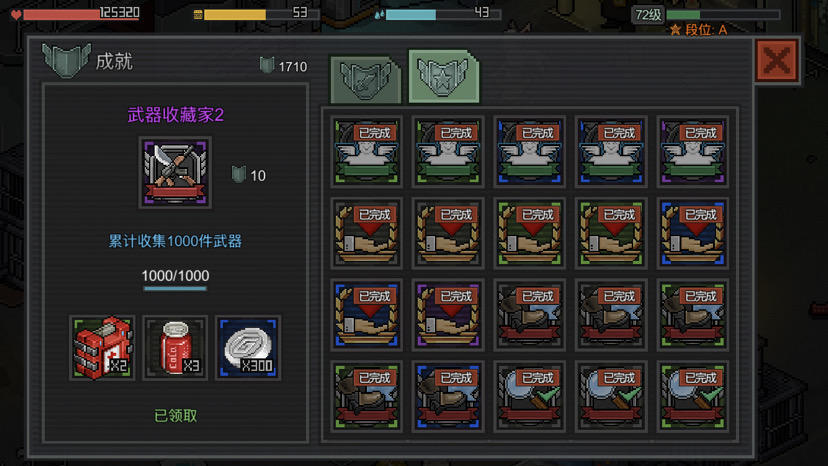Screen dimensions: 828x466
Task: Select the last magnifier checkmark achievement
Action: (x=692, y=396)
